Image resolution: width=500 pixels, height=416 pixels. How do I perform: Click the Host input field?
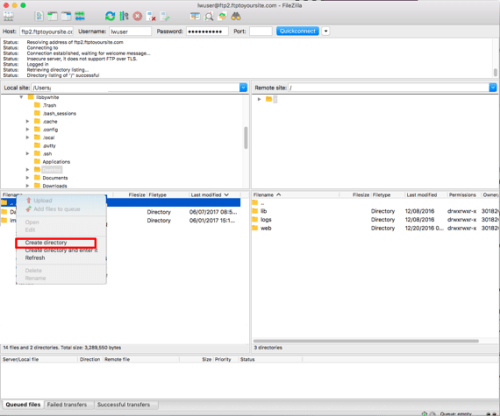click(47, 31)
